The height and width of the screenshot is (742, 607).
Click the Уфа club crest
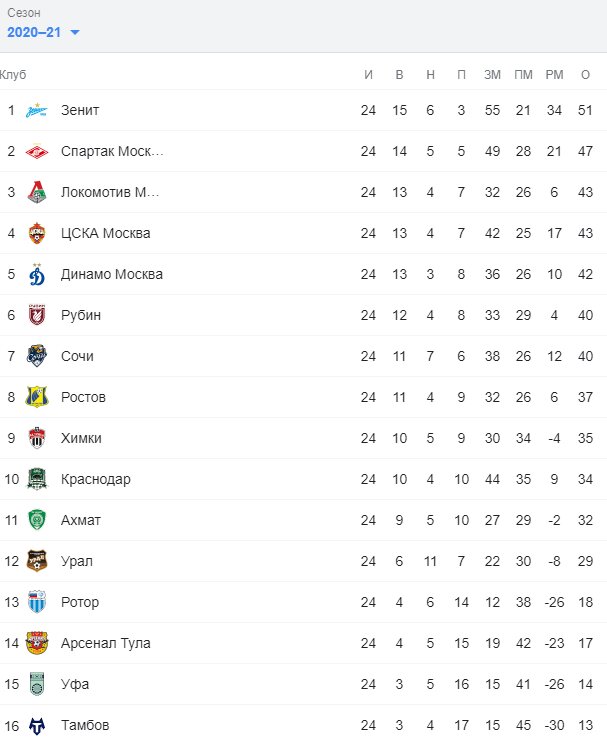tap(37, 684)
